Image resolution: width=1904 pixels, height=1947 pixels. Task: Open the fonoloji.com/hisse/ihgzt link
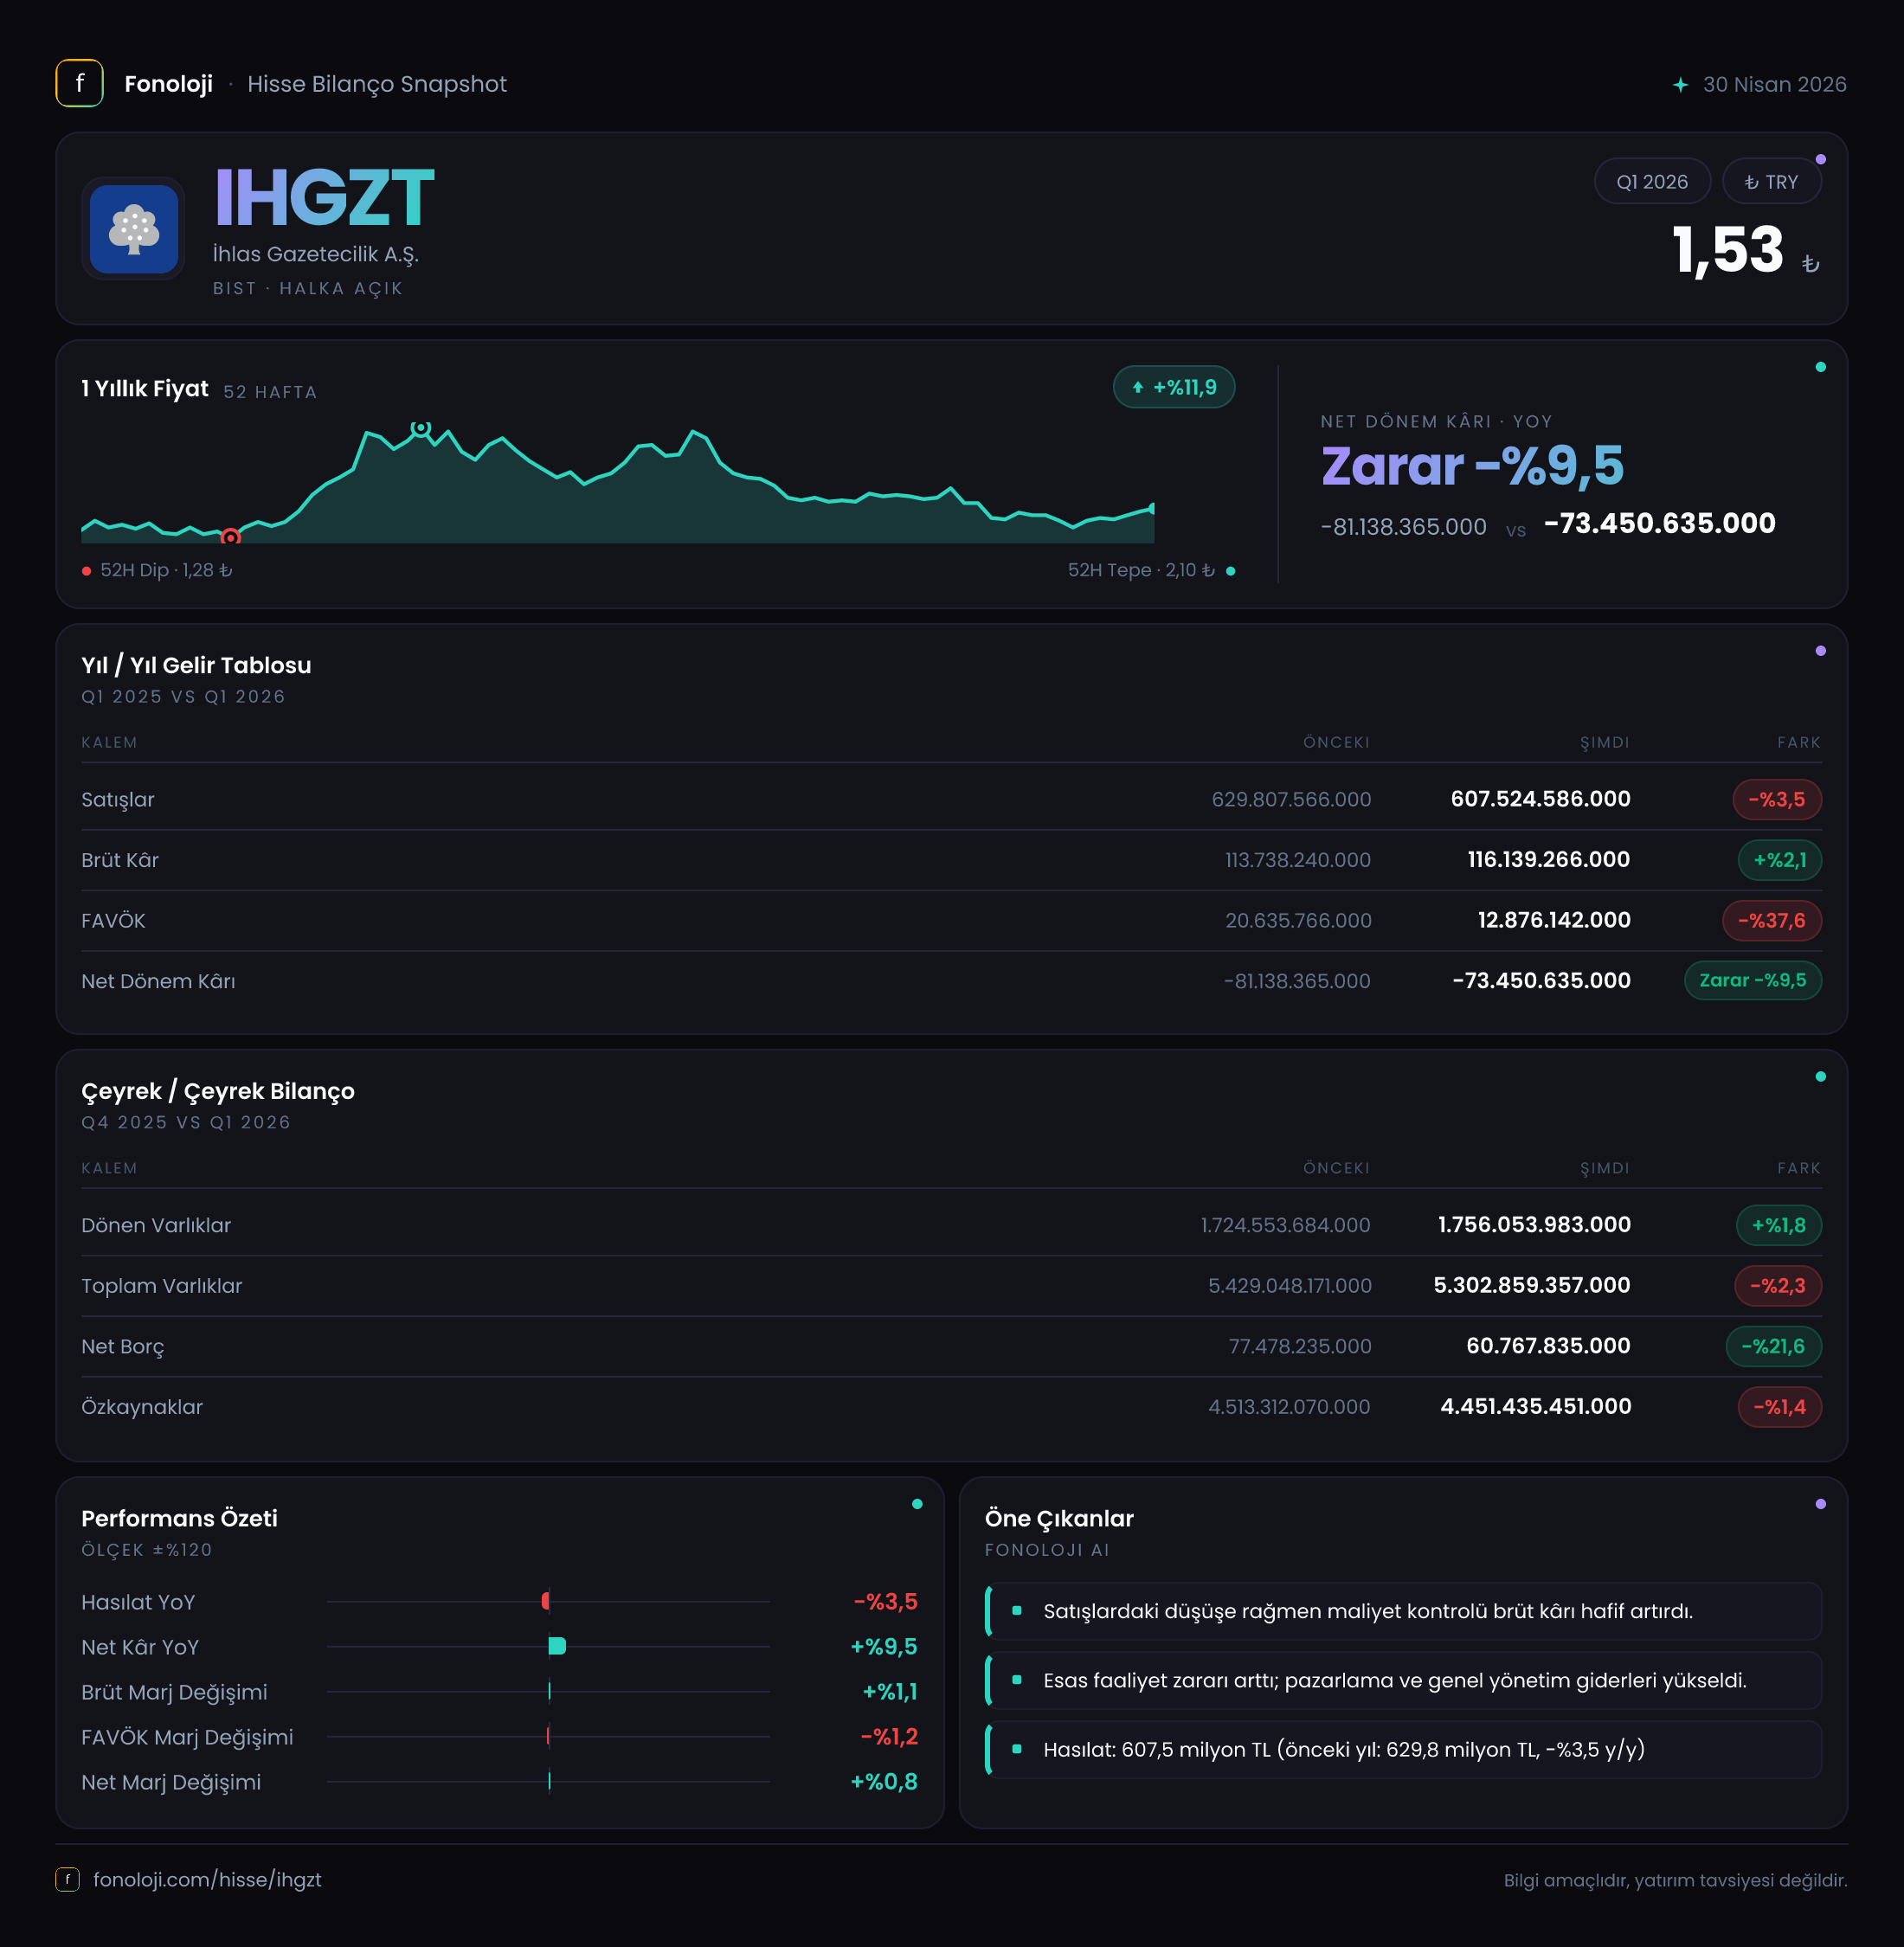[207, 1879]
